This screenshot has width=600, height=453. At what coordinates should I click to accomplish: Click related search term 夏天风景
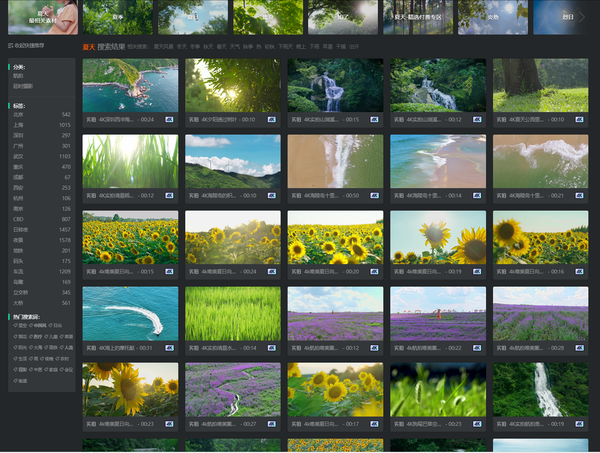tap(163, 47)
